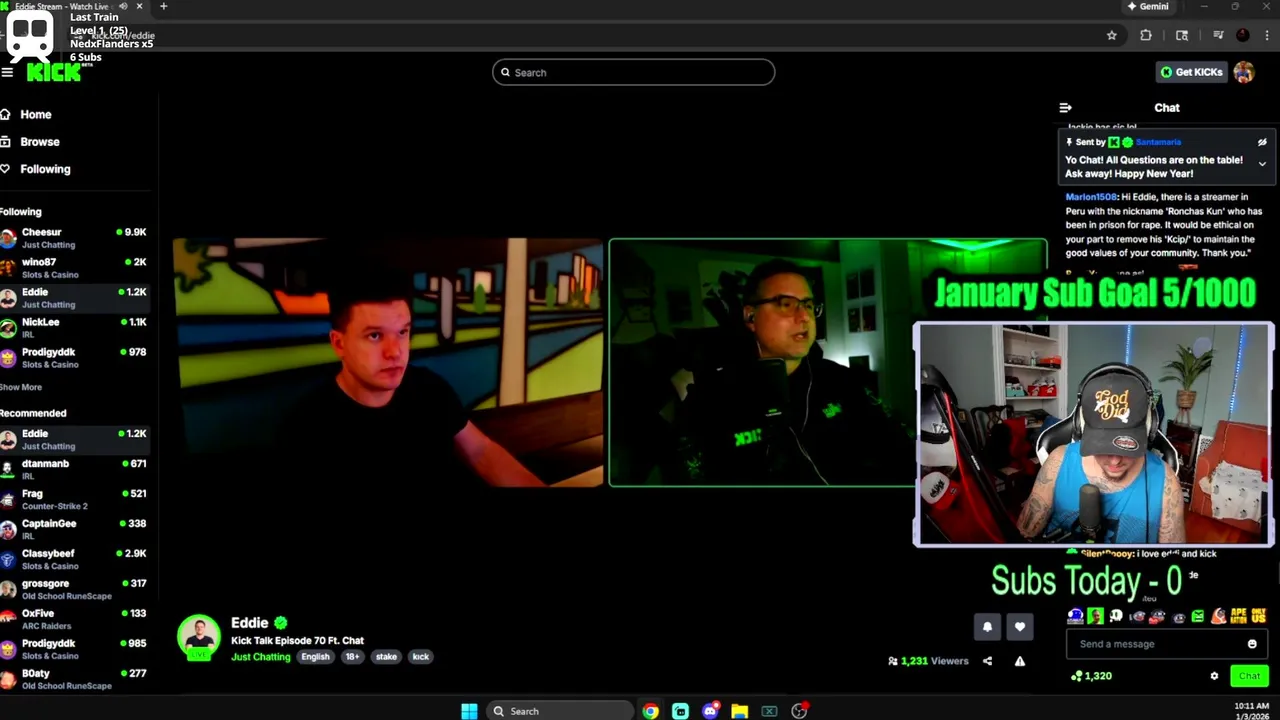Image resolution: width=1280 pixels, height=720 pixels.
Task: Click the green Chat send button
Action: [1249, 676]
